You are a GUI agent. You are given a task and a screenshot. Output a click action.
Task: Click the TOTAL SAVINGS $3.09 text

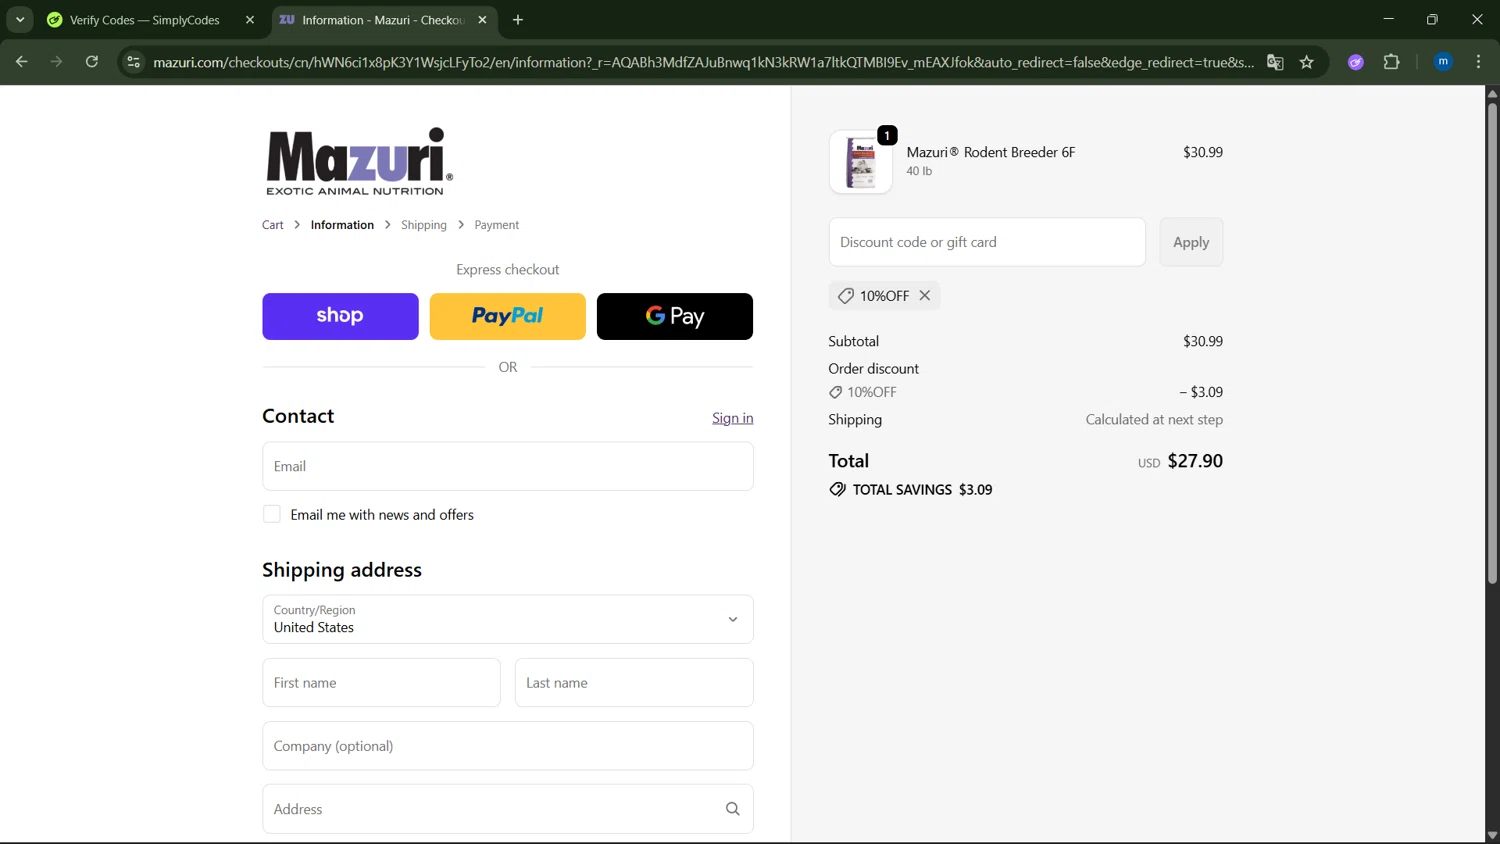[x=922, y=490]
